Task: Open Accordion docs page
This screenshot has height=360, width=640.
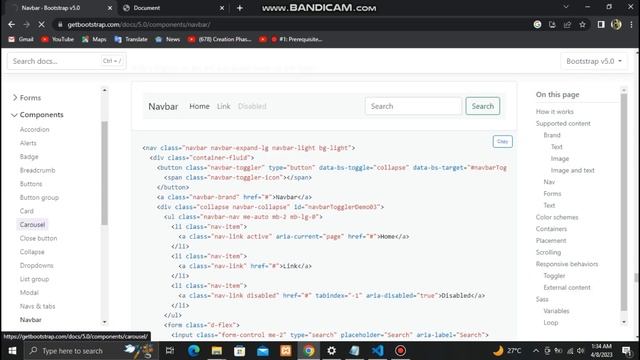Action: [35, 129]
